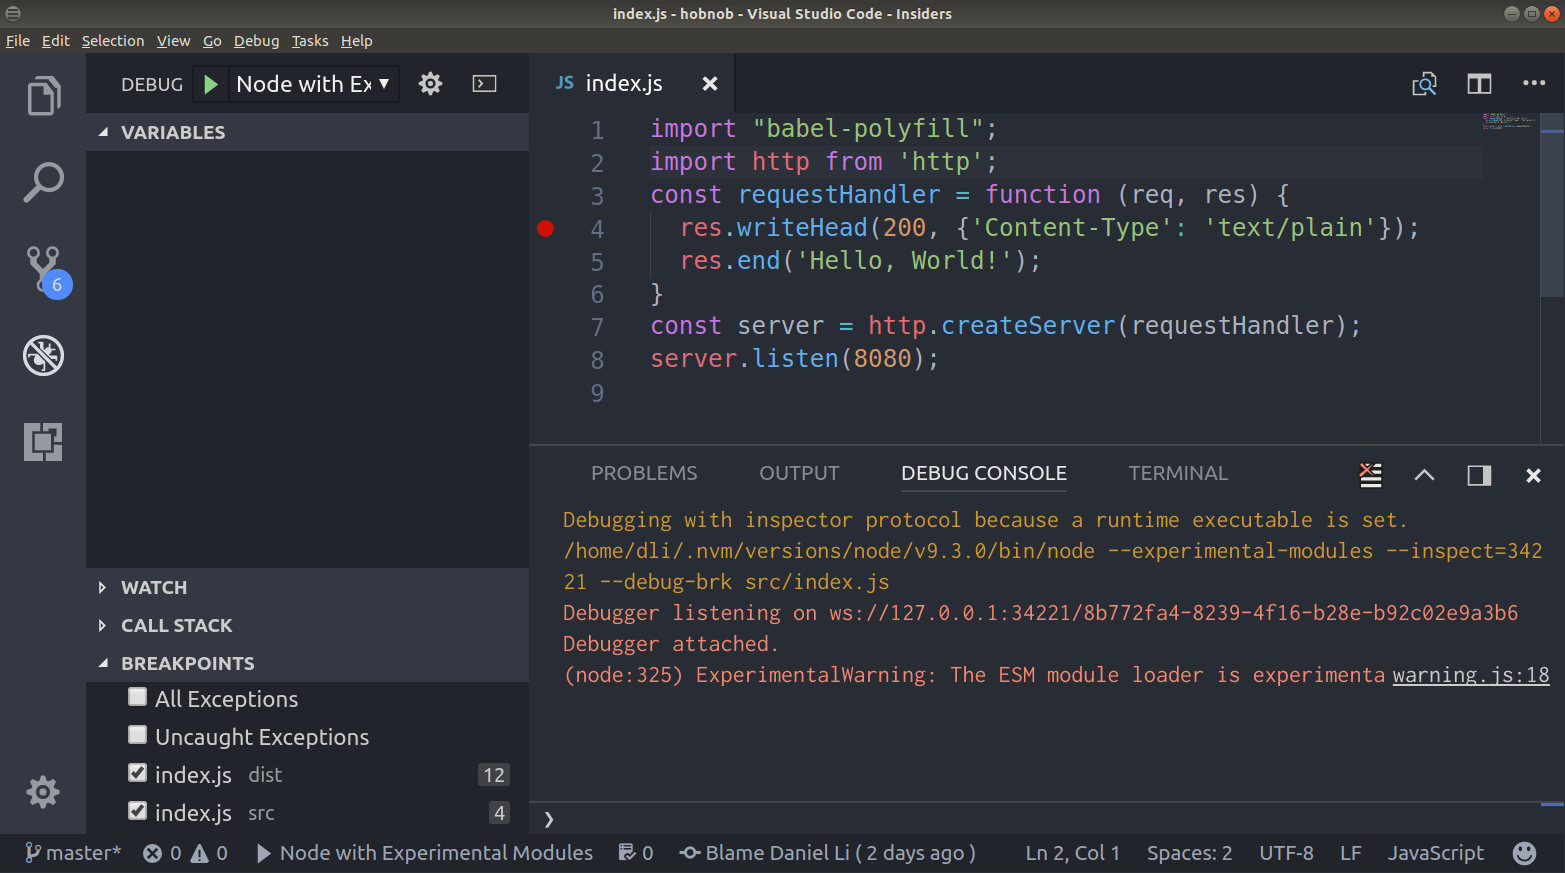Open the Extensions view in activity bar
This screenshot has width=1565, height=873.
[43, 441]
